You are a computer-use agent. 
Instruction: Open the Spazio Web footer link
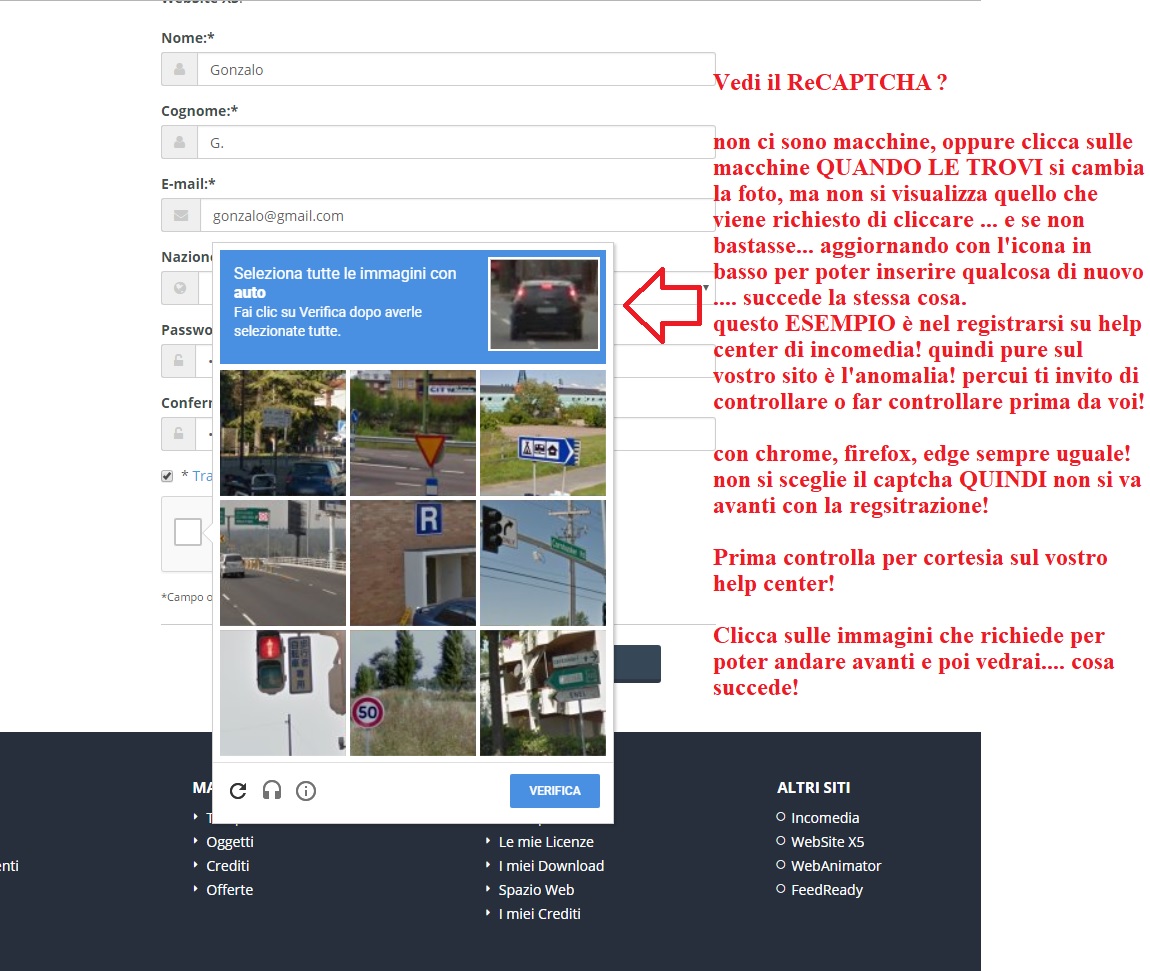(x=536, y=890)
